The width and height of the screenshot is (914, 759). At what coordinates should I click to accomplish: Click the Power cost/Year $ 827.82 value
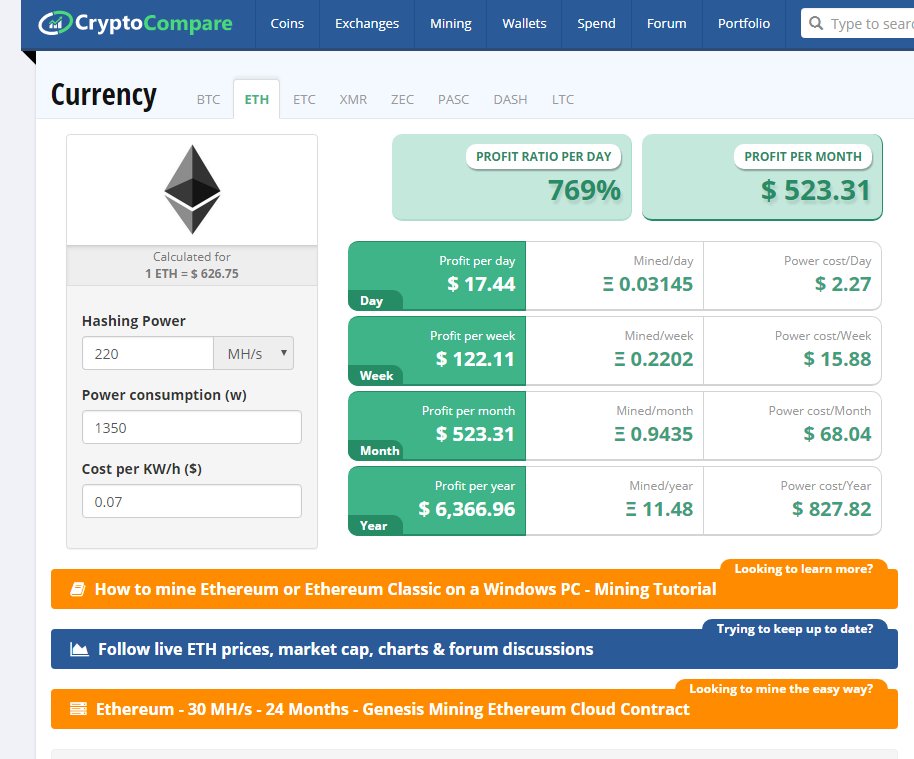pos(831,509)
